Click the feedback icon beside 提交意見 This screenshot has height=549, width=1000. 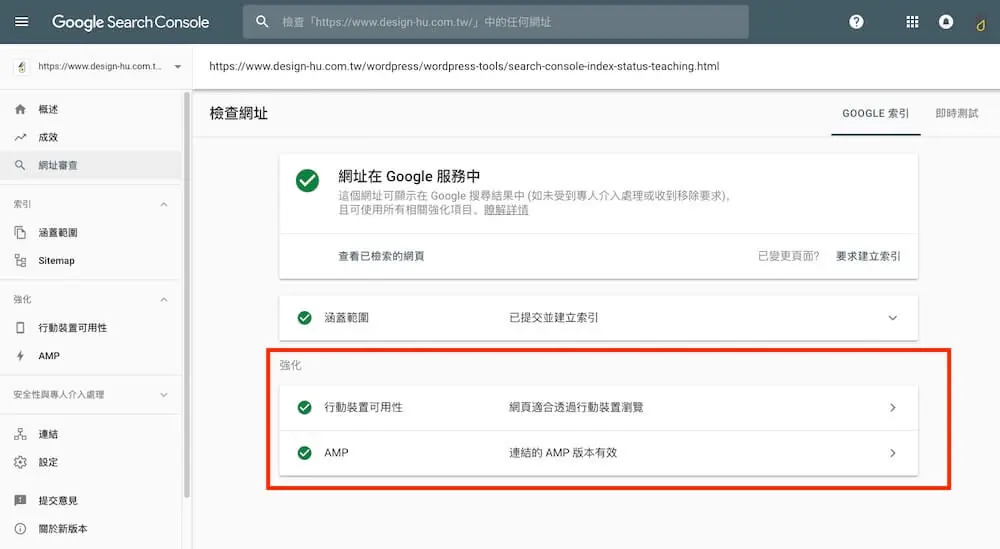tap(20, 500)
